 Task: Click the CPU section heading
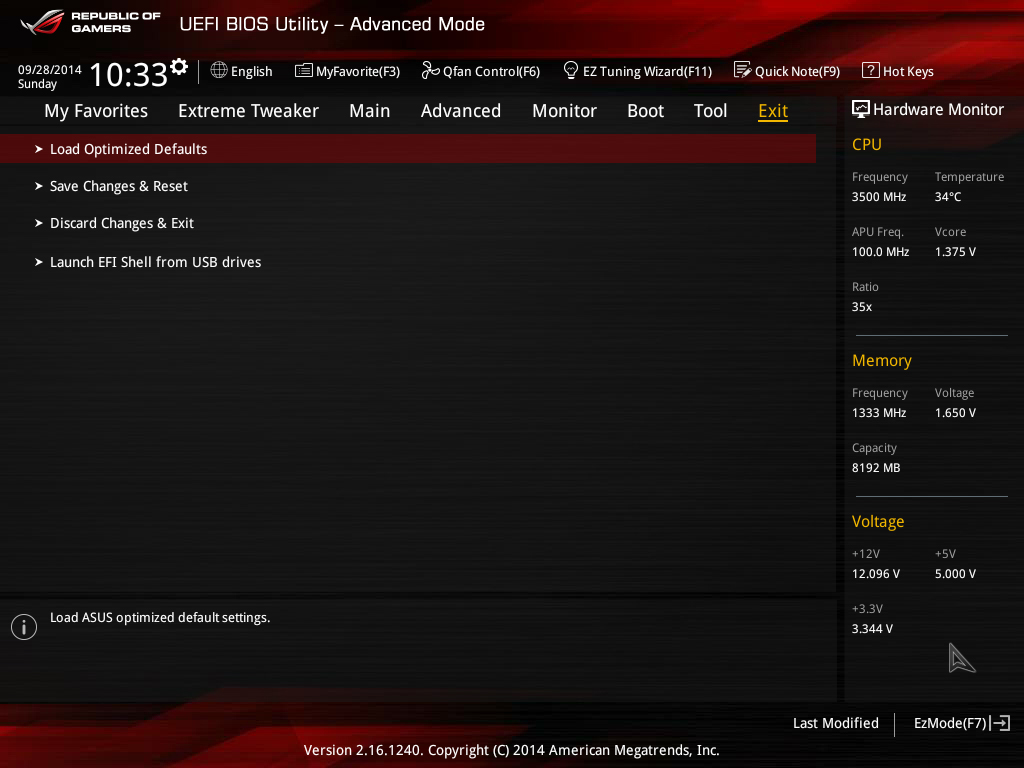(x=867, y=144)
